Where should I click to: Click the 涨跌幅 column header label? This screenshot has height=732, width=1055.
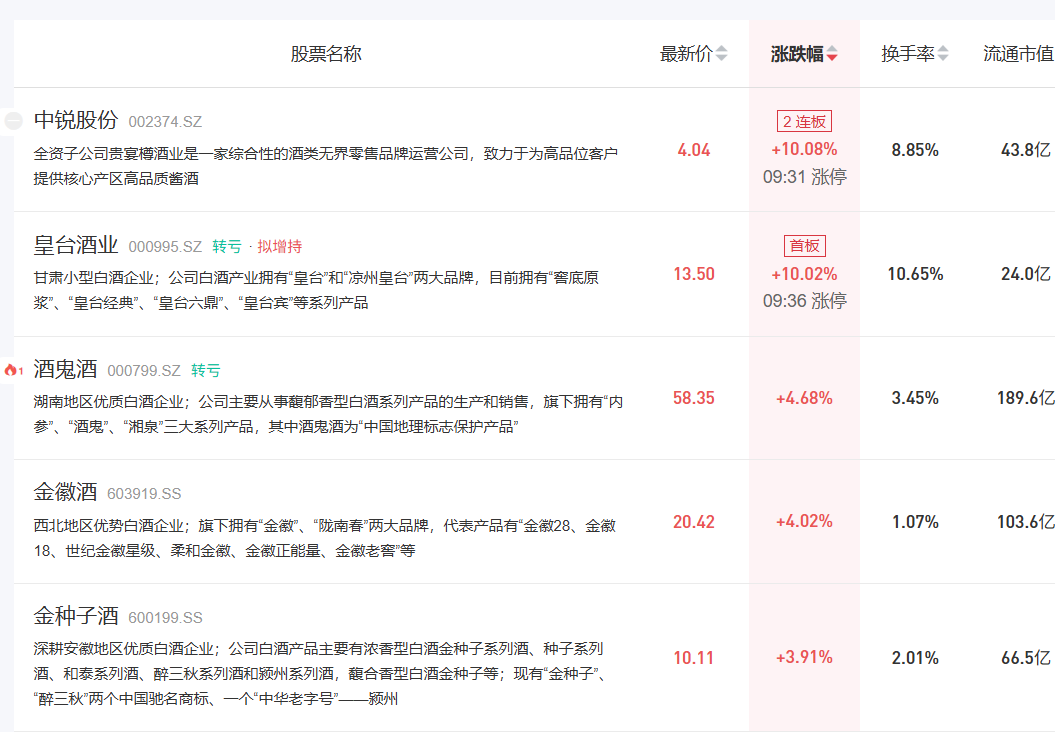(x=796, y=54)
